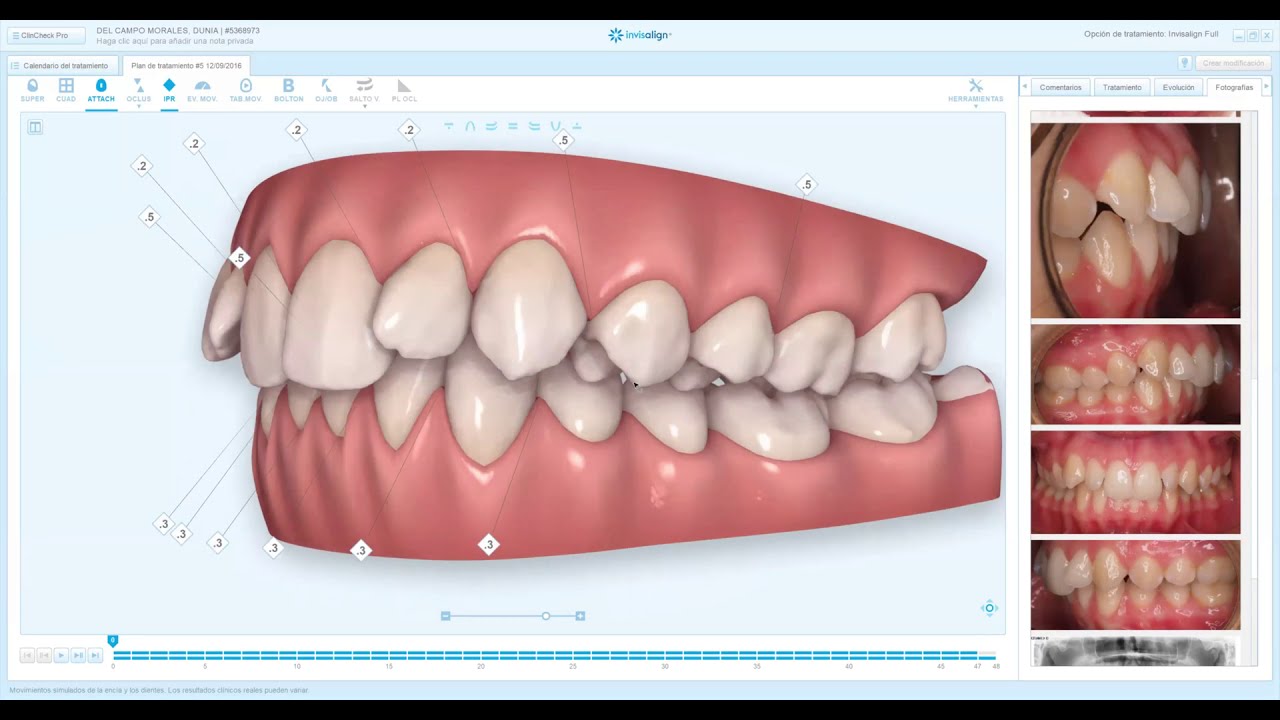Switch to the Evolución tab

coord(1178,87)
